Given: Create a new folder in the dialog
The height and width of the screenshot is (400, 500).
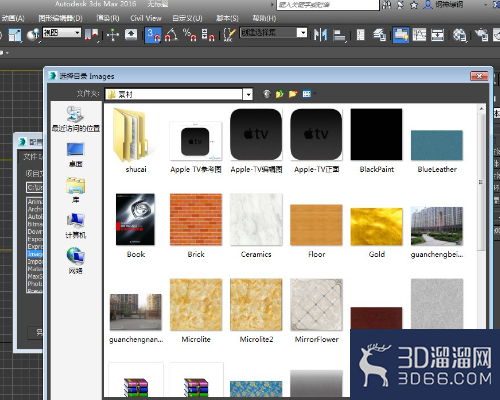Looking at the screenshot, I should tap(293, 94).
